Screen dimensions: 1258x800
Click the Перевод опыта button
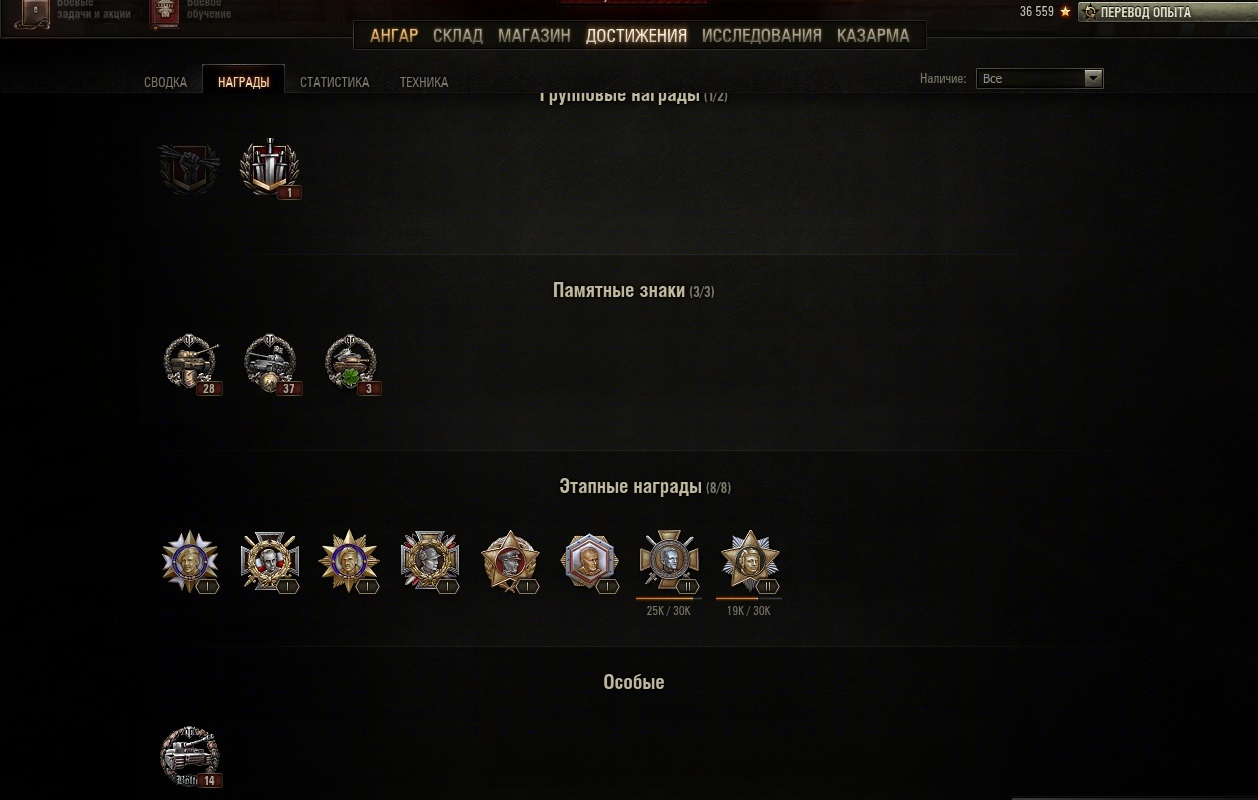click(x=1145, y=12)
